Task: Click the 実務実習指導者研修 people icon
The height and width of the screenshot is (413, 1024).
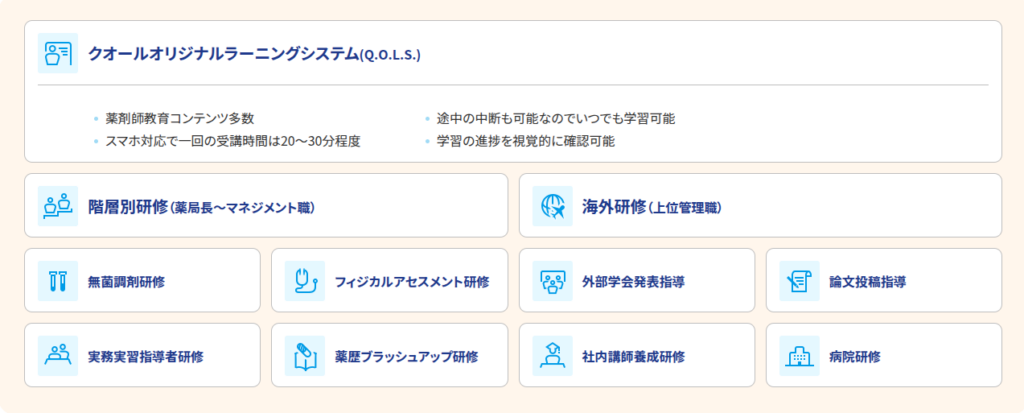Action: 57,355
